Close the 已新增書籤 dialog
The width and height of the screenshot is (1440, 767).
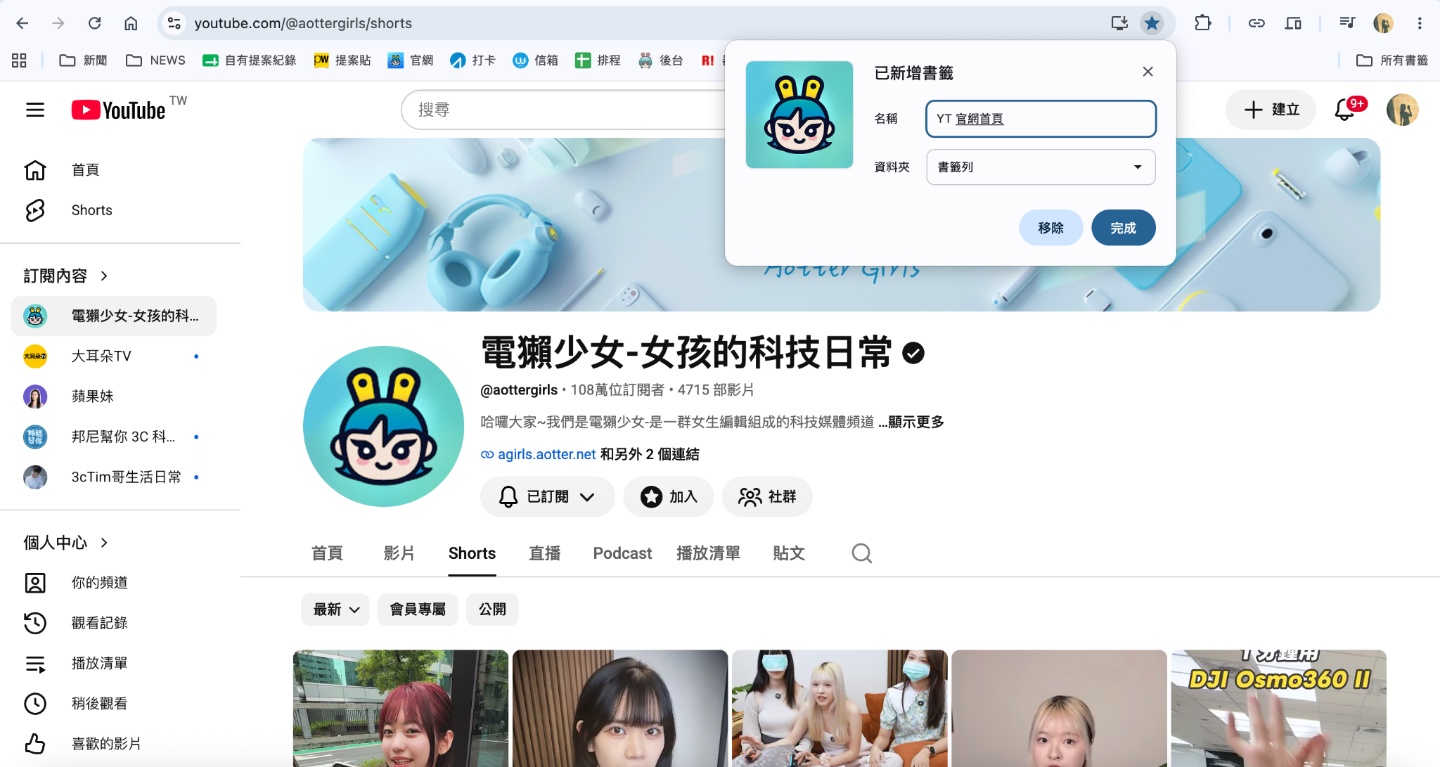pyautogui.click(x=1148, y=71)
